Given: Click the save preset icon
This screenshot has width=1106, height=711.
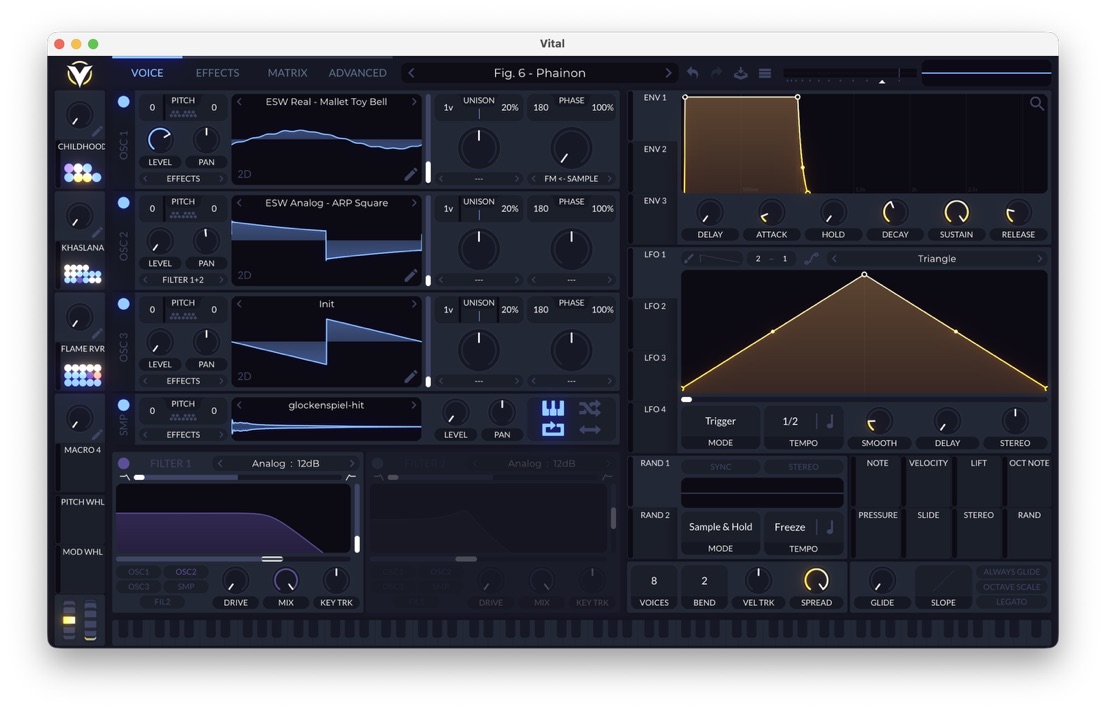Looking at the screenshot, I should [741, 73].
